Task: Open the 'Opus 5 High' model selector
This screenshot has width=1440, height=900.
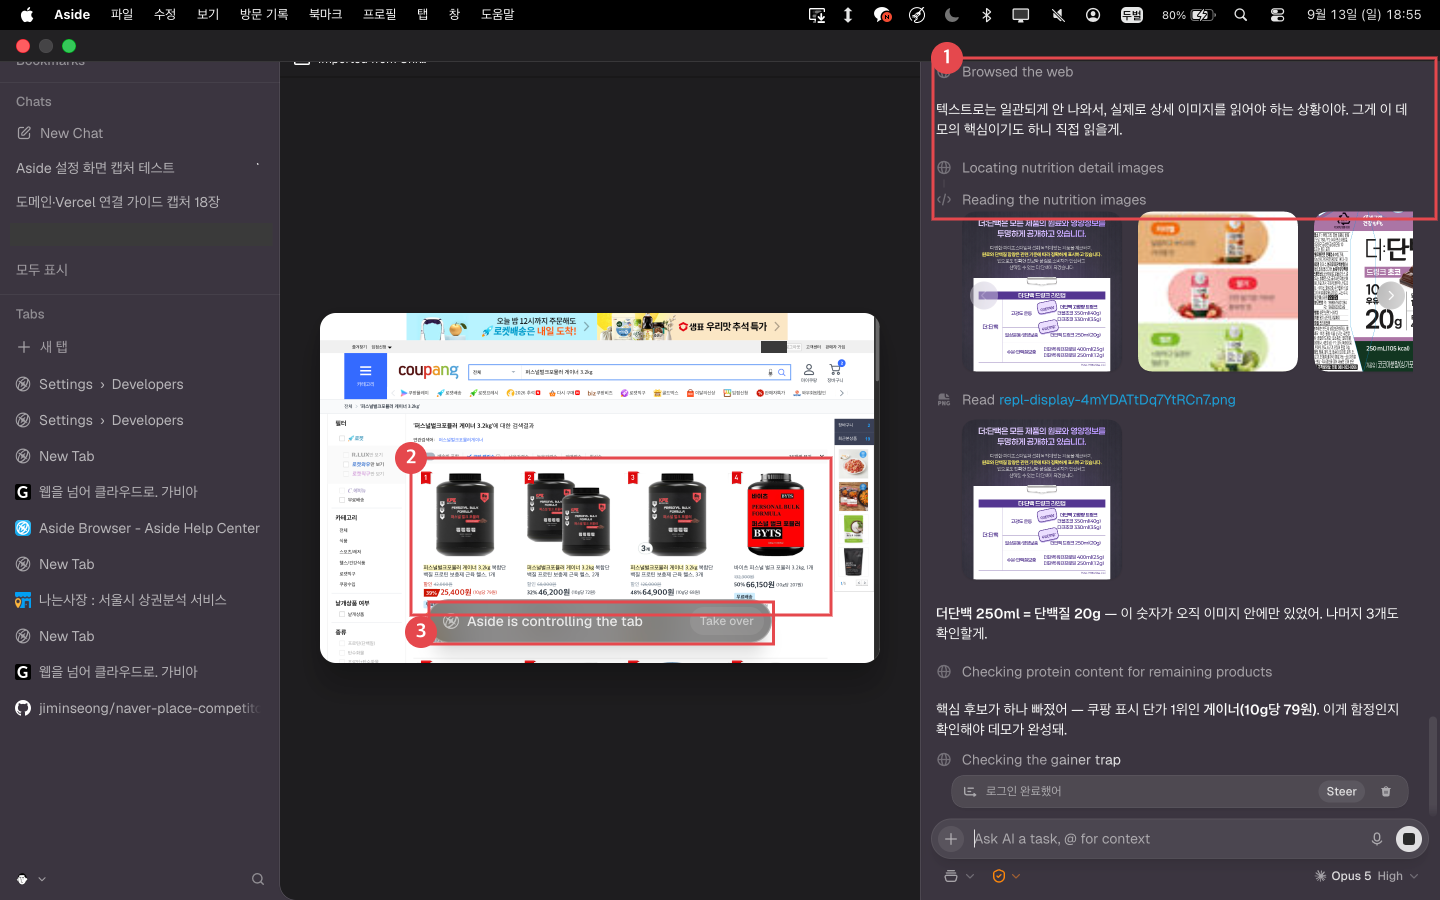Action: pos(1366,876)
